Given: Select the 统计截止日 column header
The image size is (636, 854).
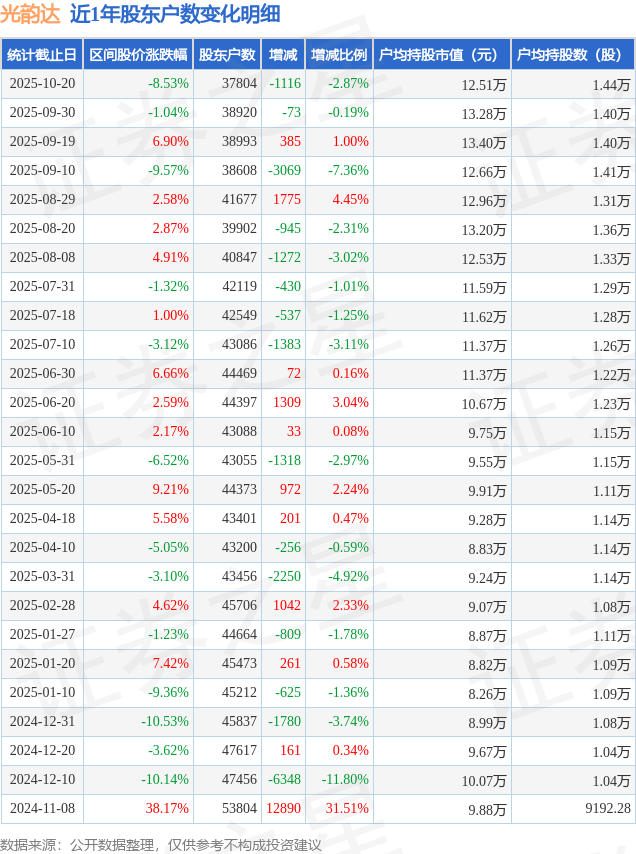Looking at the screenshot, I should 41,55.
